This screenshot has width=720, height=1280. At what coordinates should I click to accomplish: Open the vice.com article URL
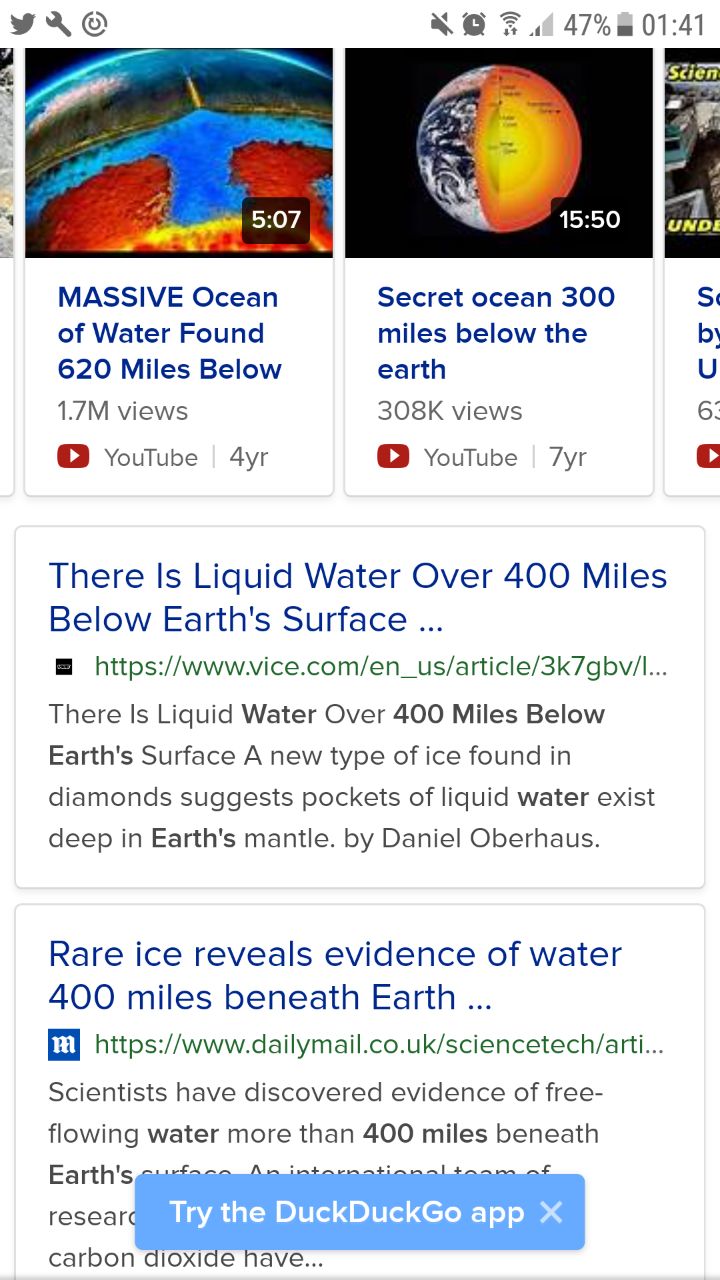pos(381,666)
